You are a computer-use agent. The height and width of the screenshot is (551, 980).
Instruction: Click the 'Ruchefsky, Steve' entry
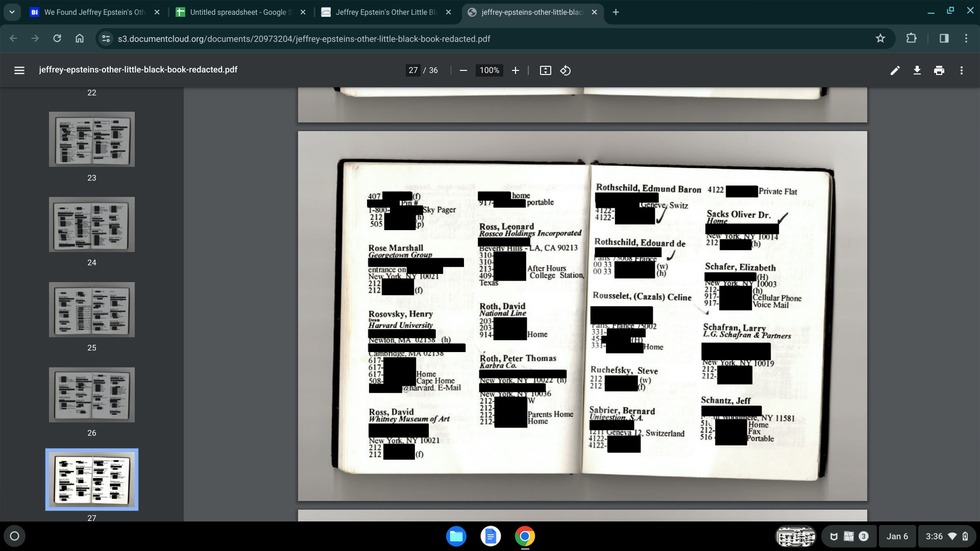pos(624,370)
